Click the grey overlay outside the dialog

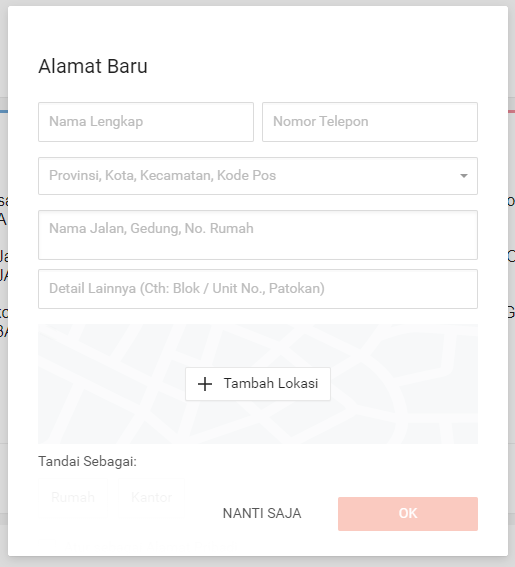point(4,398)
